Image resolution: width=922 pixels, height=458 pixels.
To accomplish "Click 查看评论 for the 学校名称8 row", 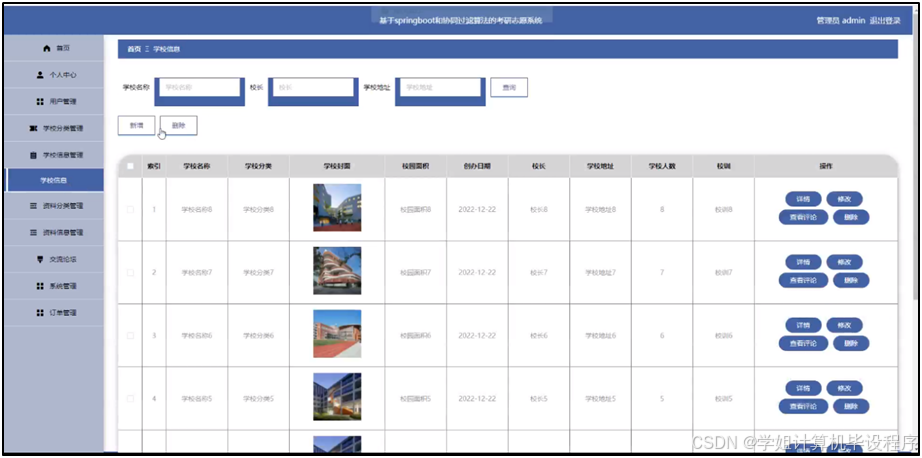I will coord(803,217).
